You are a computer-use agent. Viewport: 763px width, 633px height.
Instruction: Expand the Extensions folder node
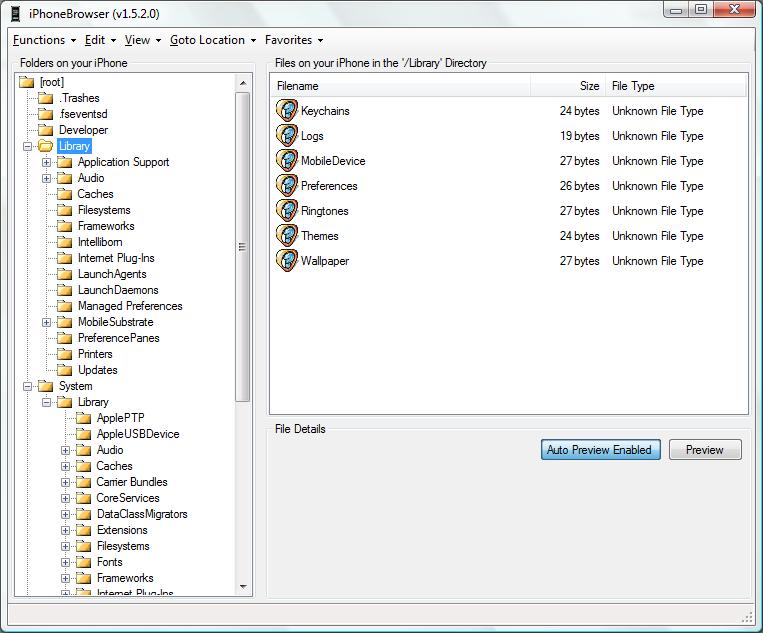pos(65,530)
